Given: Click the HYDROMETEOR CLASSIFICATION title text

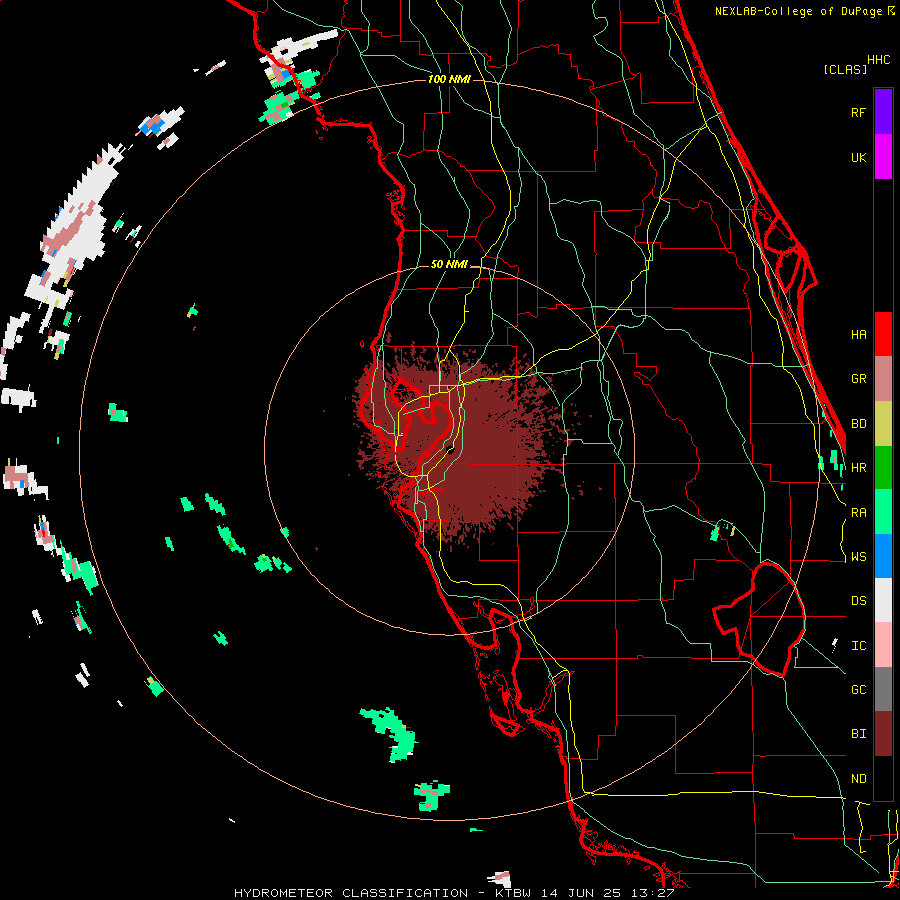Looking at the screenshot, I should pos(351,893).
